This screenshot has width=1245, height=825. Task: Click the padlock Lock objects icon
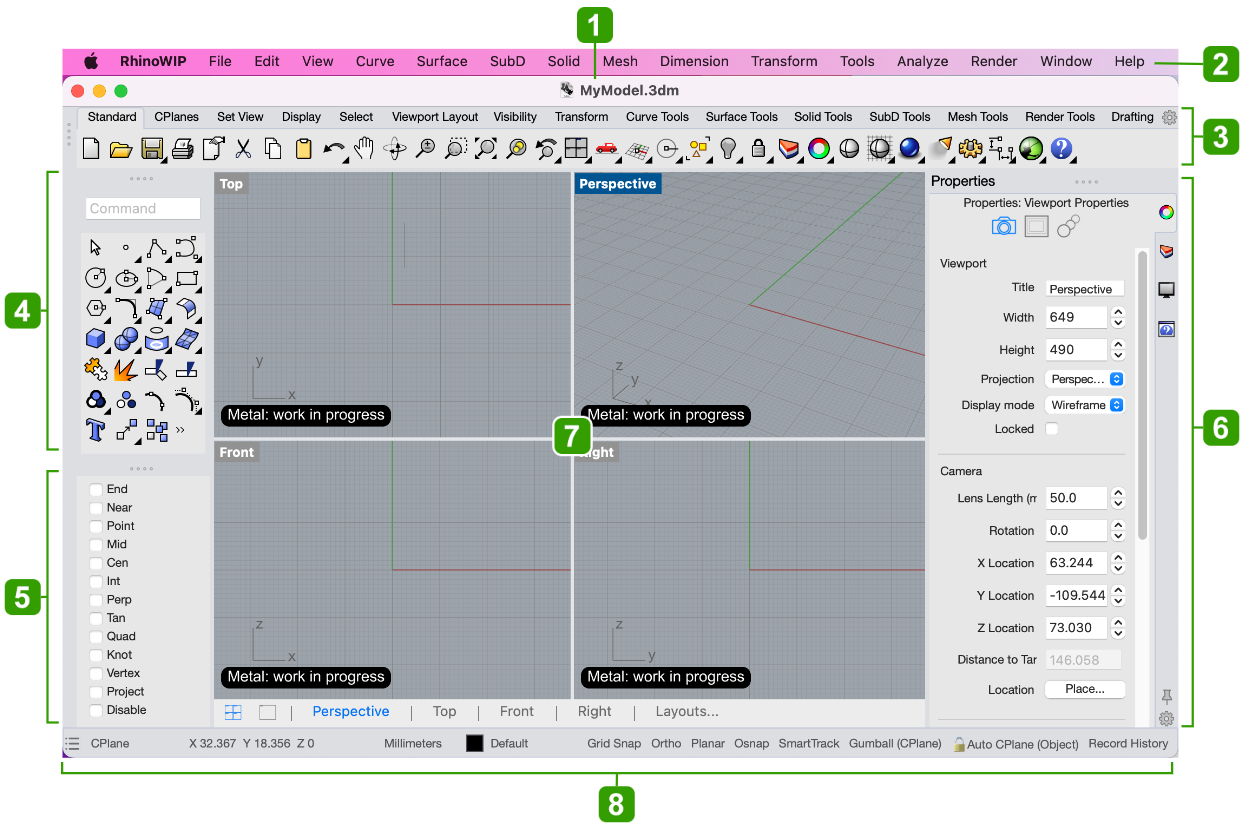coord(758,149)
